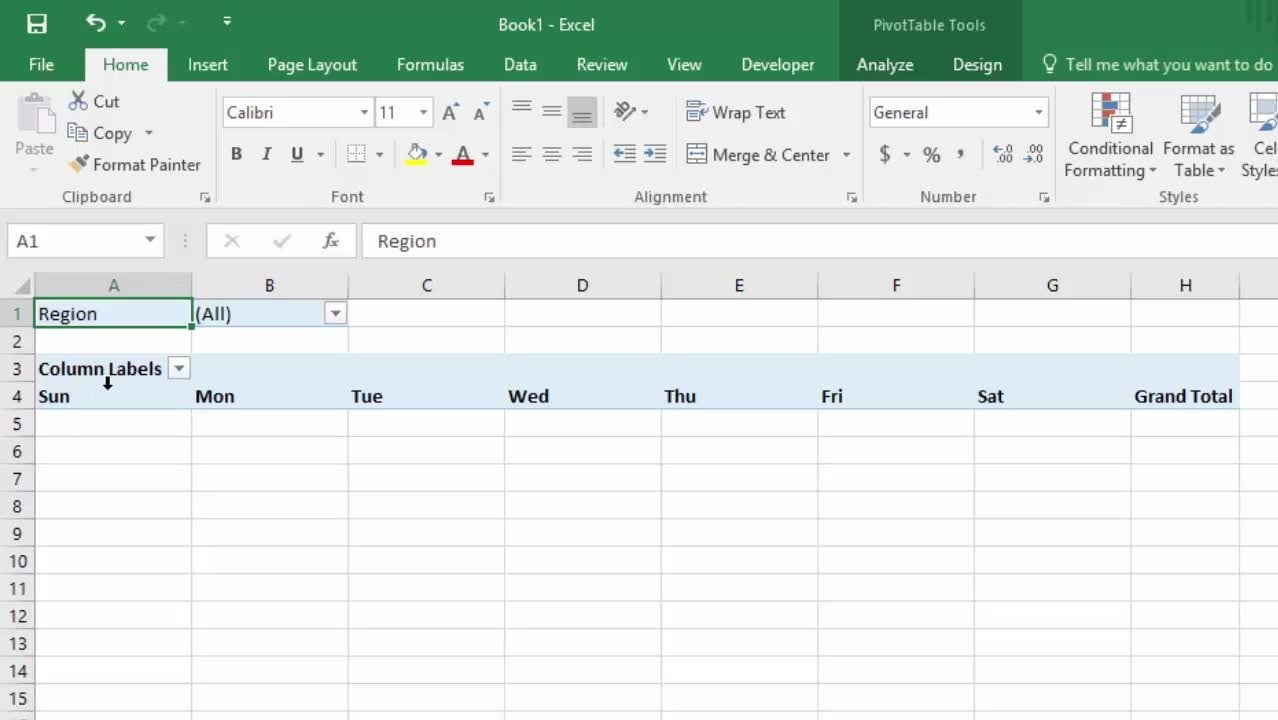The image size is (1278, 720).
Task: Click the formula bar input field
Action: tap(600, 240)
